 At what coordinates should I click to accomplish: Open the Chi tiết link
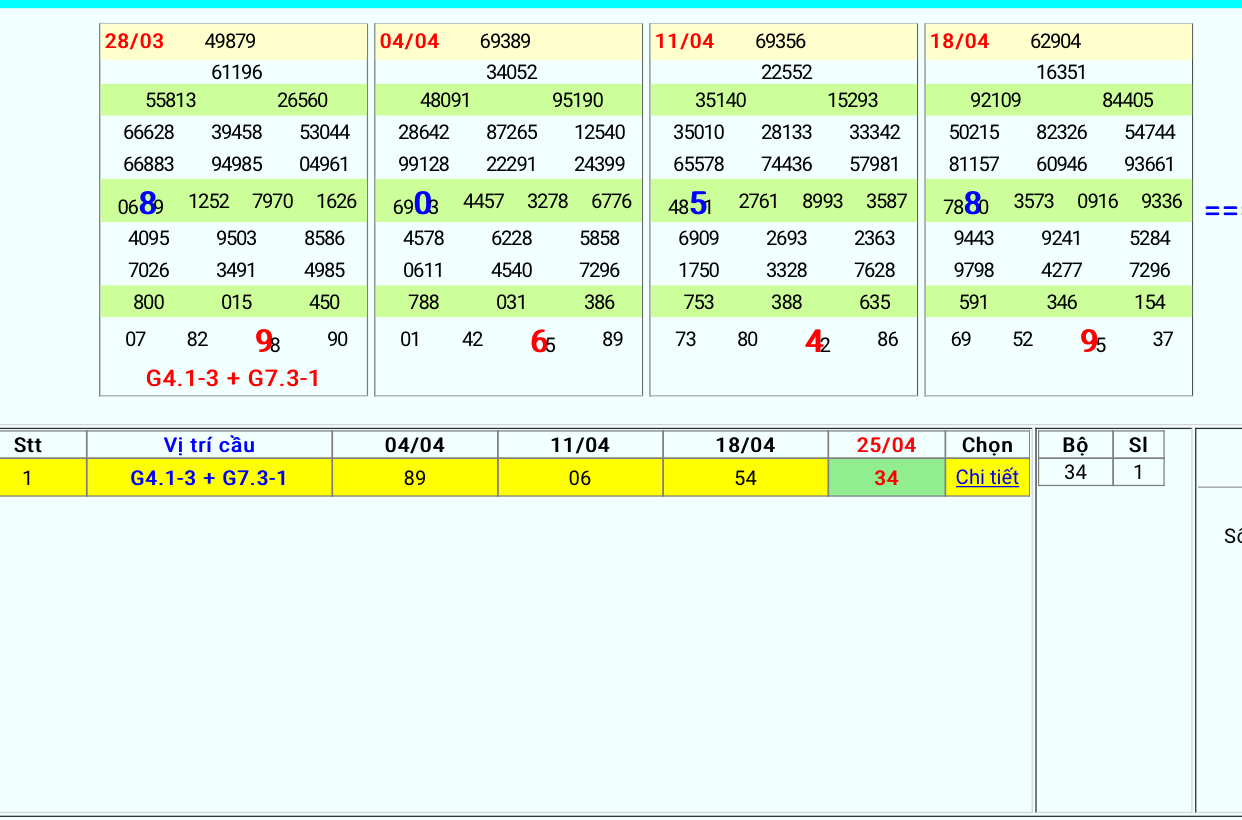point(987,478)
